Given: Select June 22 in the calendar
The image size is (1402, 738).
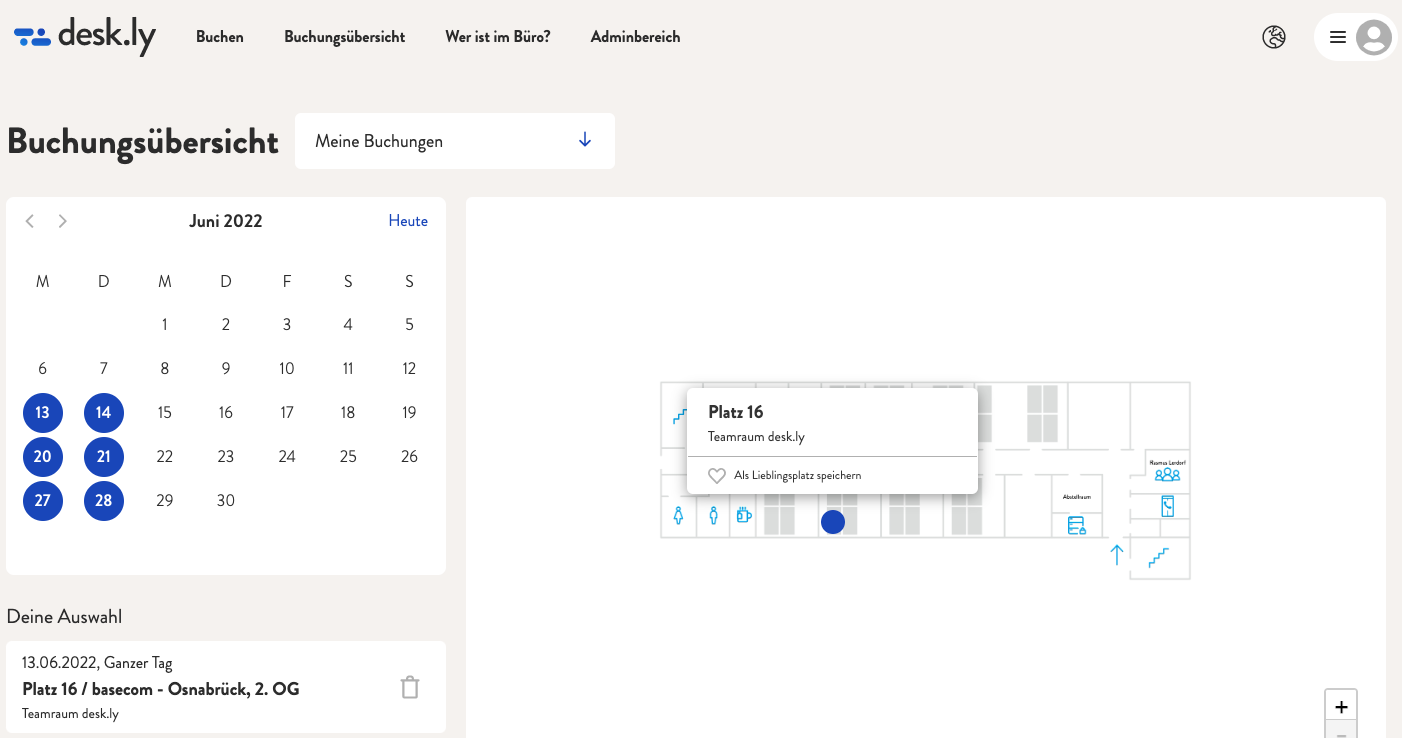Looking at the screenshot, I should coord(165,457).
